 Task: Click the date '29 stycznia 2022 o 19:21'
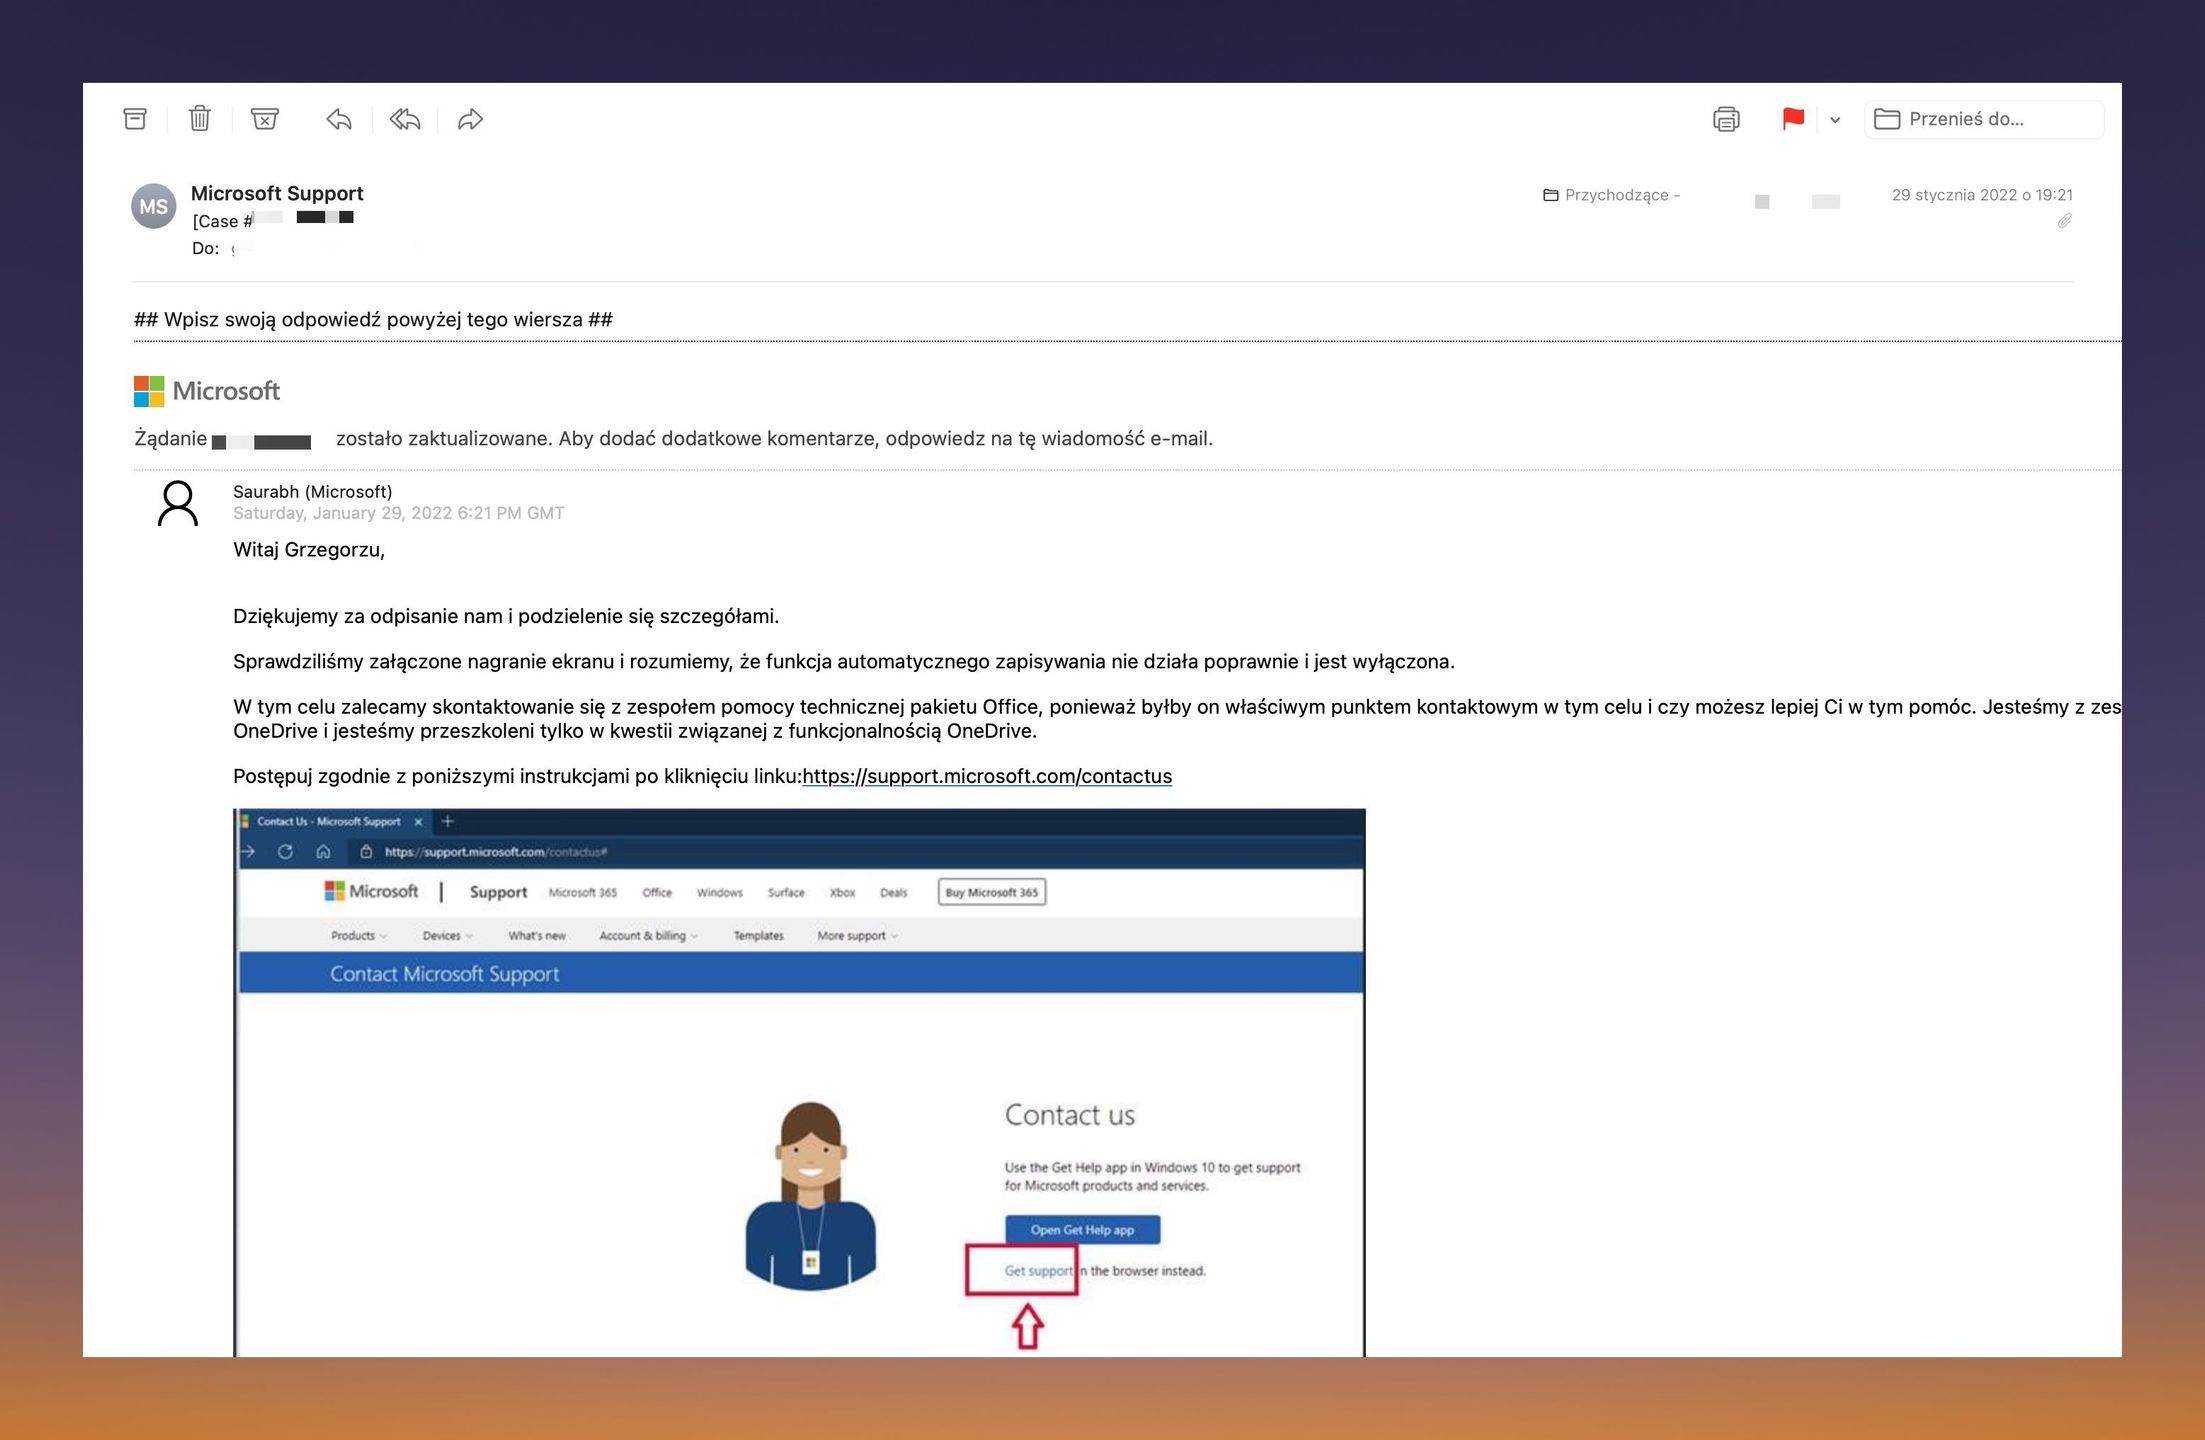point(1982,195)
